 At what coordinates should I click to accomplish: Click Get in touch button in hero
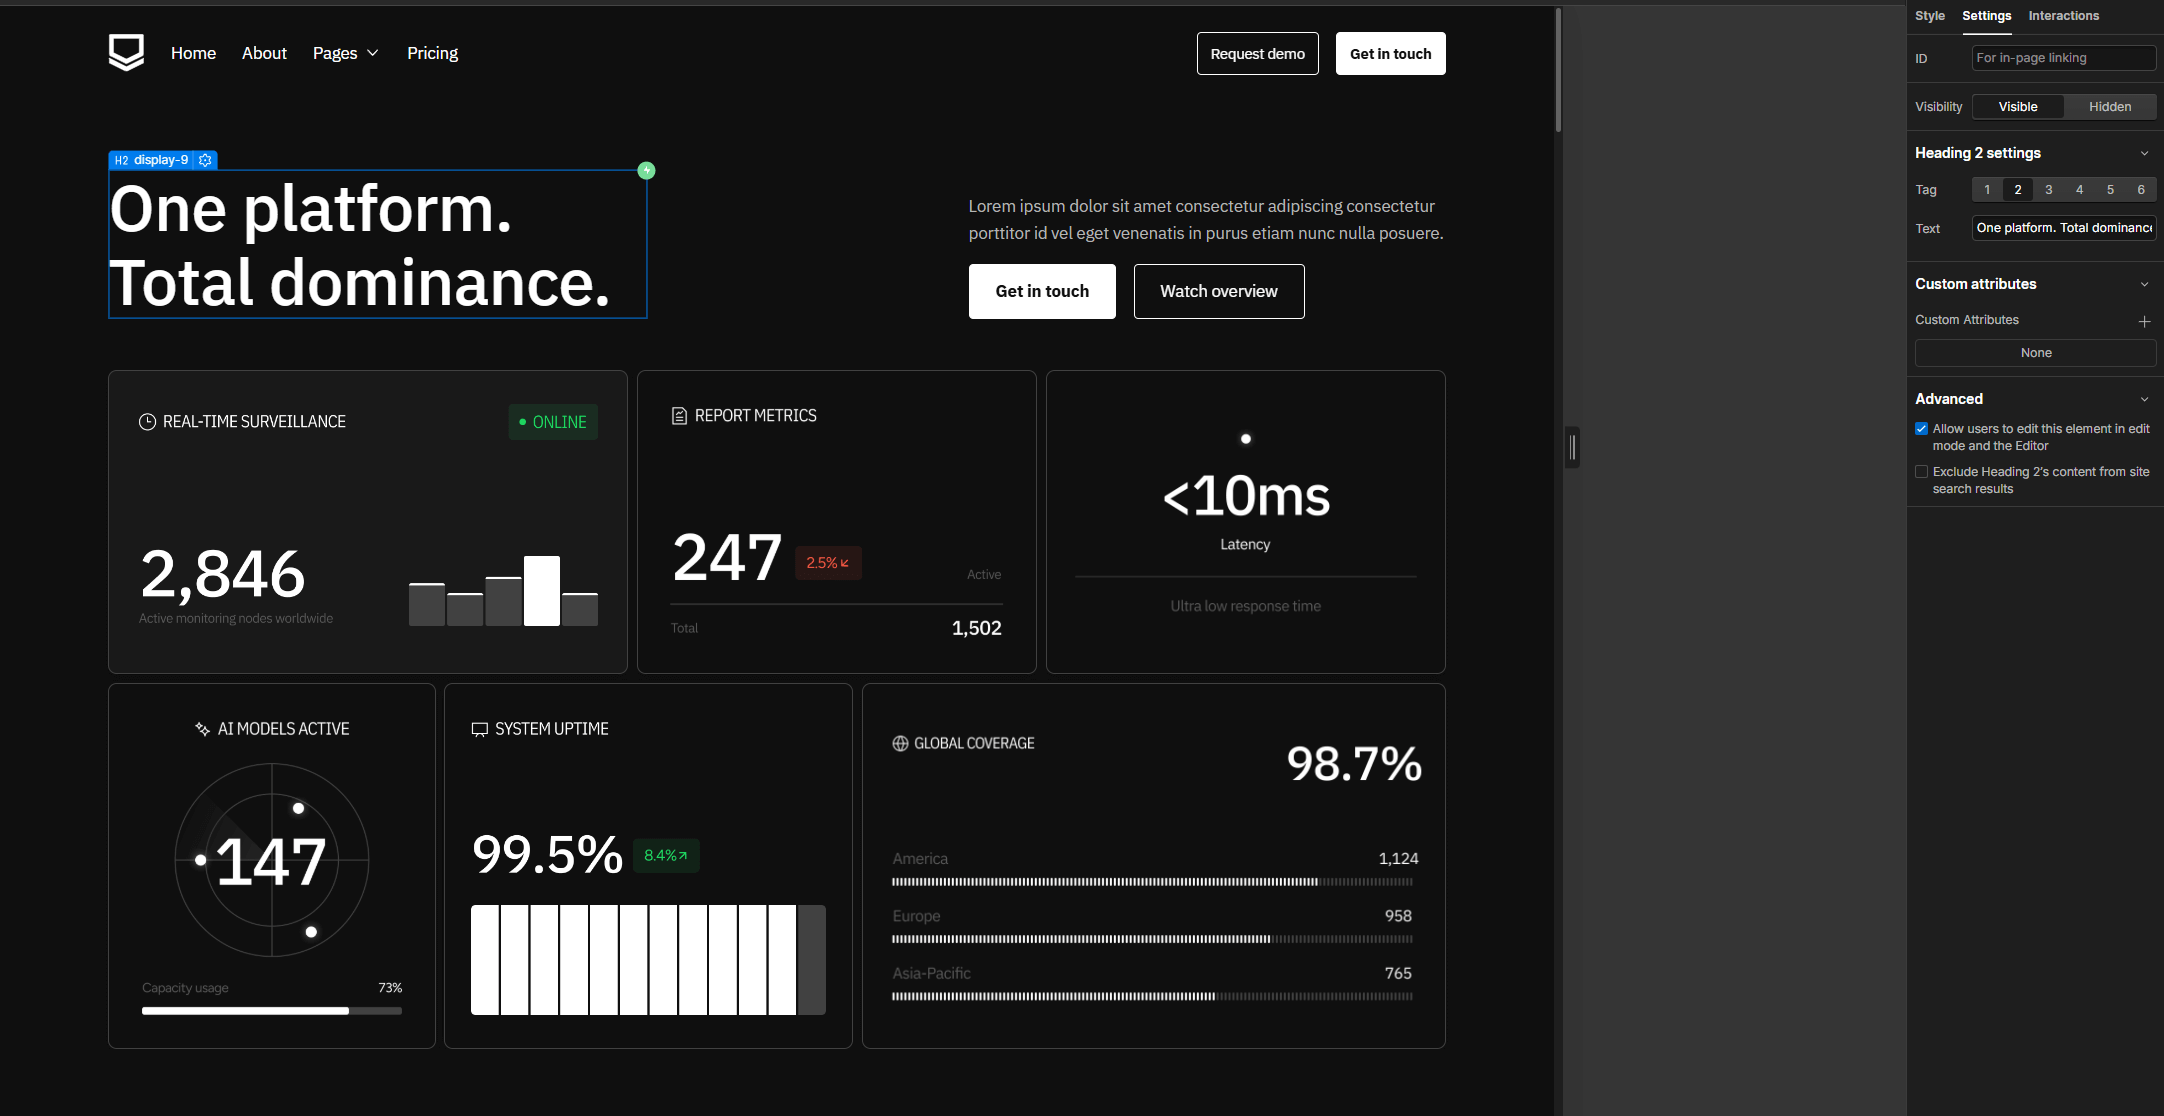click(1042, 291)
